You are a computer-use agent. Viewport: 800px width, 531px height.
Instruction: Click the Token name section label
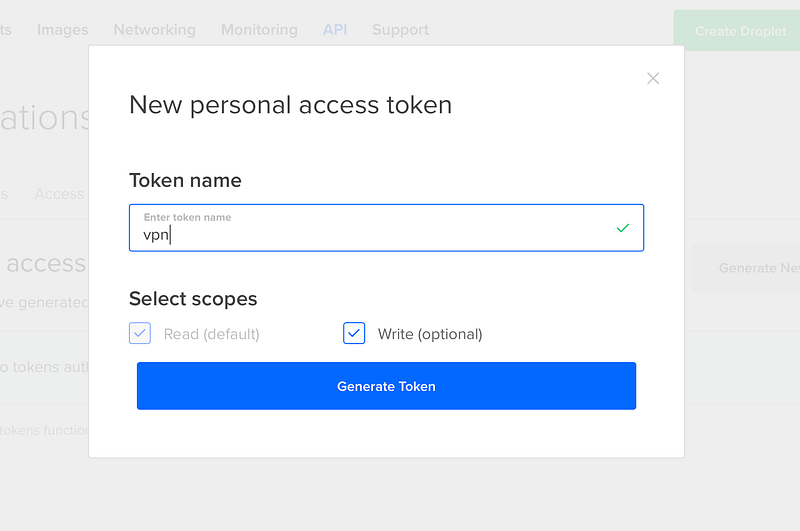point(185,180)
